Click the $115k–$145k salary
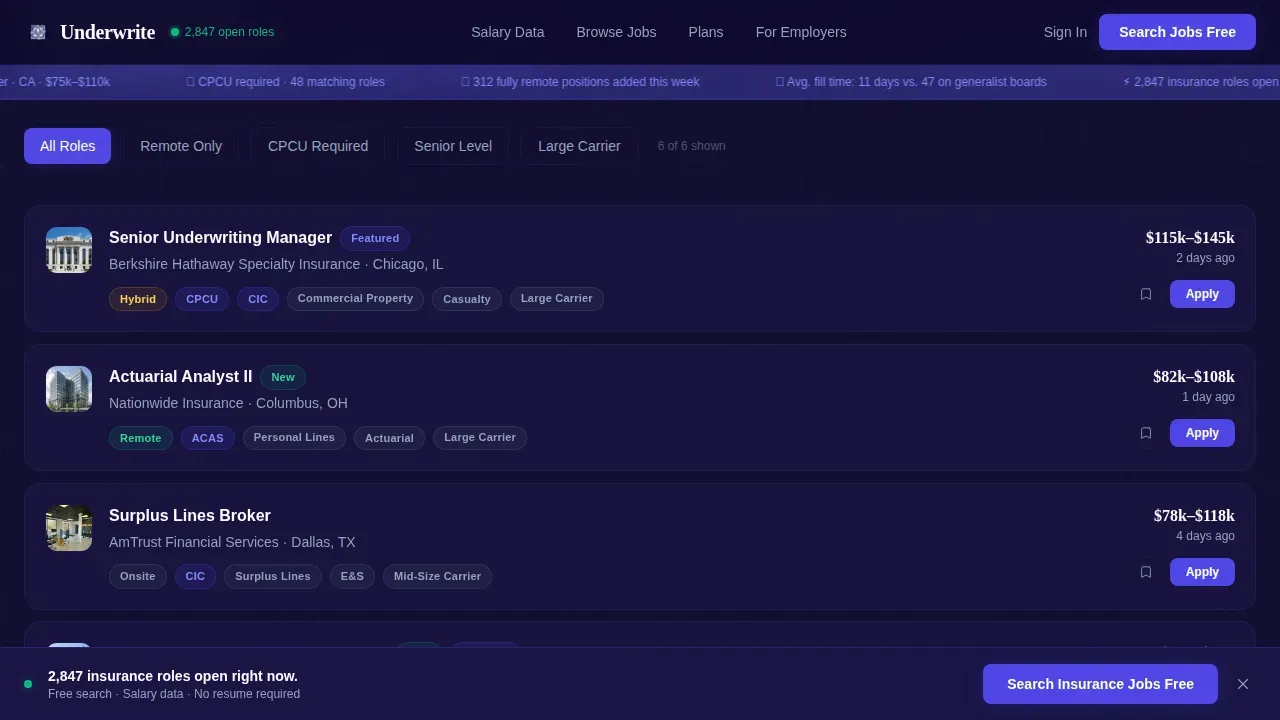The width and height of the screenshot is (1280, 720). point(1190,238)
